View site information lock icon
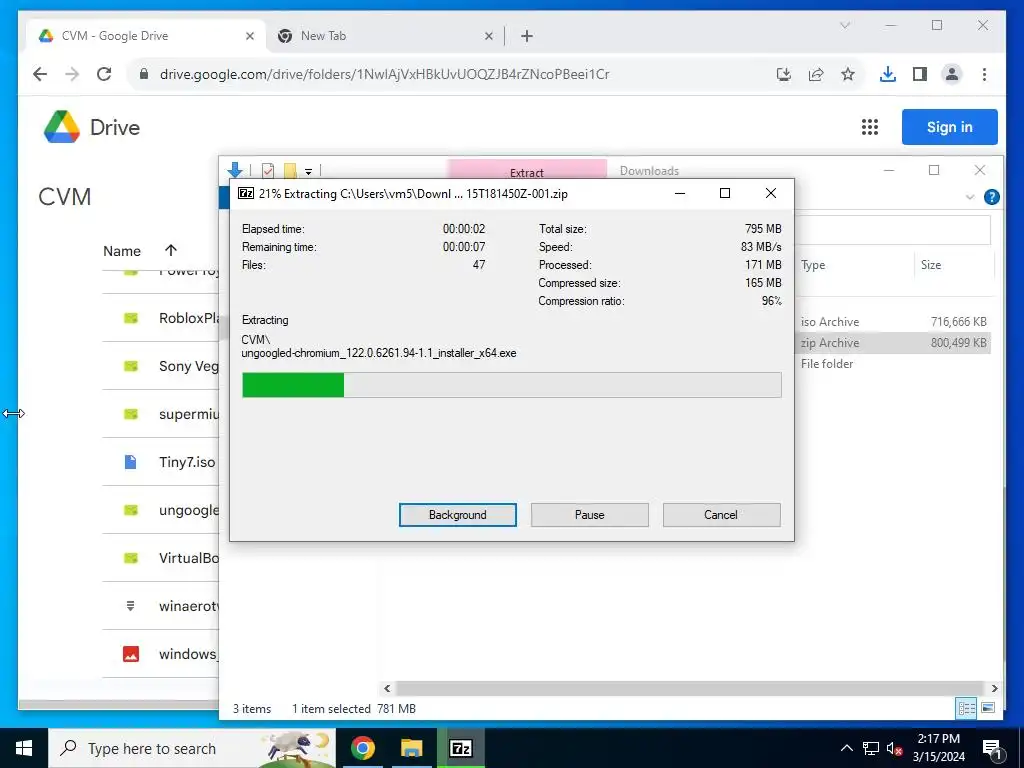The height and width of the screenshot is (768, 1024). 144,74
